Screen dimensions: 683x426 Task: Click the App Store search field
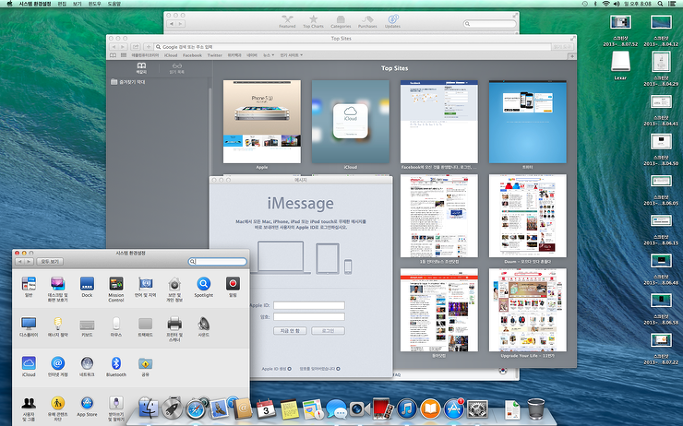coord(490,24)
